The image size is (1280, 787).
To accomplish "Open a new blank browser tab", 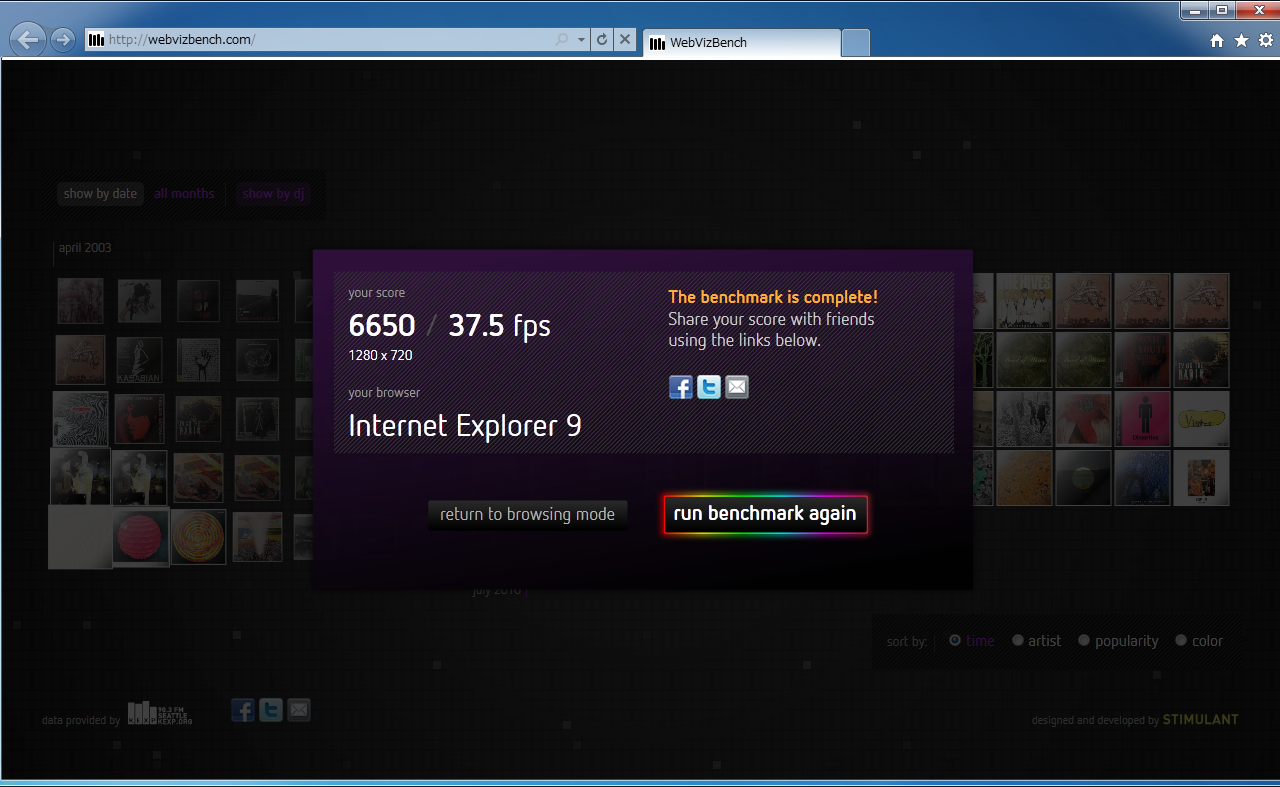I will 856,43.
